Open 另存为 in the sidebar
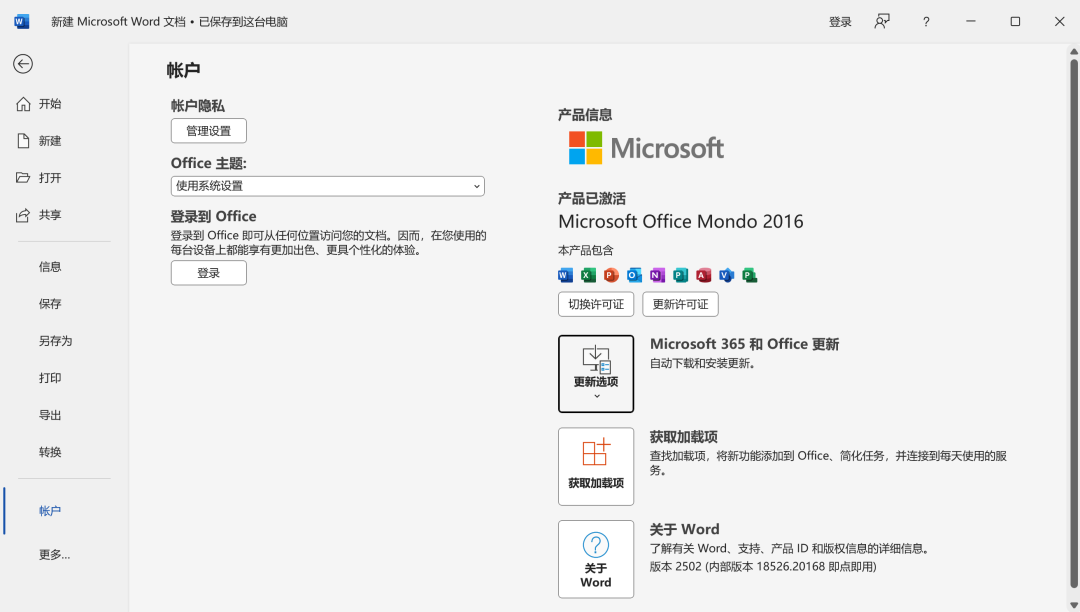 point(57,341)
